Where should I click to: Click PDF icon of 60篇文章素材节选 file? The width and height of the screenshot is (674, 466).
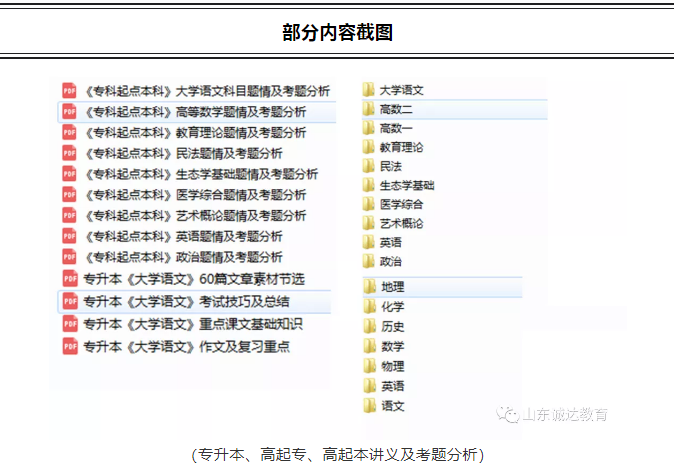click(x=70, y=279)
